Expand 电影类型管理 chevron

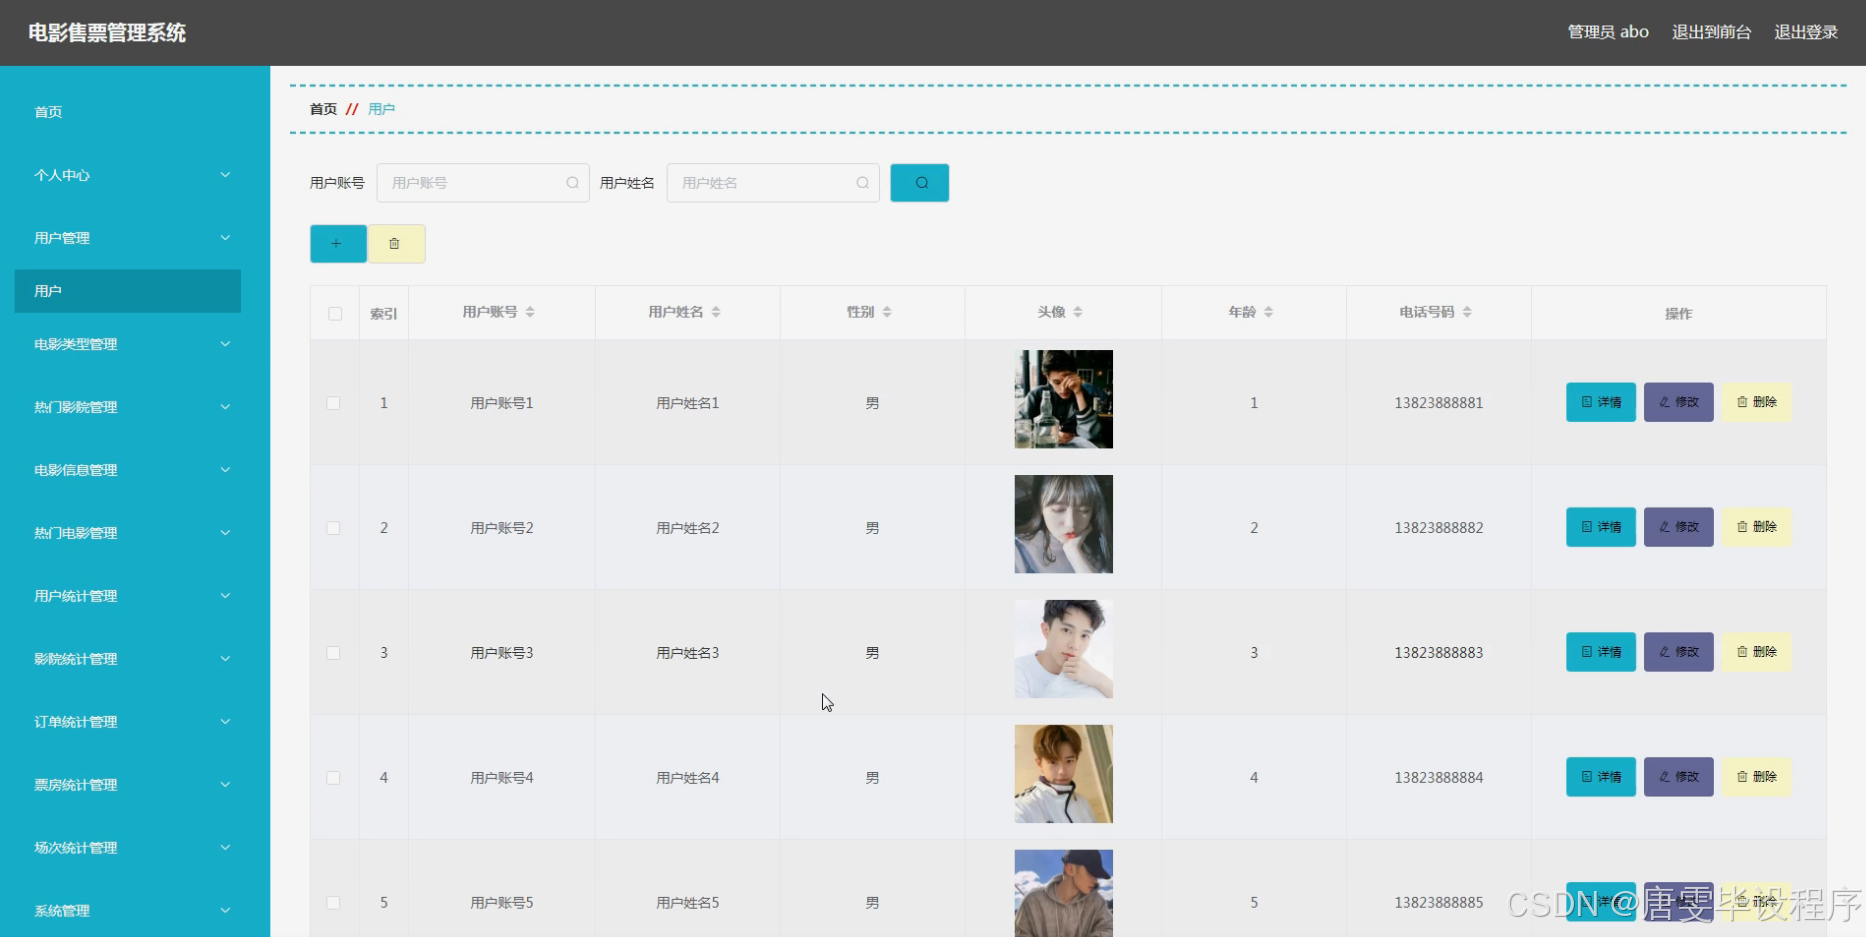[225, 344]
